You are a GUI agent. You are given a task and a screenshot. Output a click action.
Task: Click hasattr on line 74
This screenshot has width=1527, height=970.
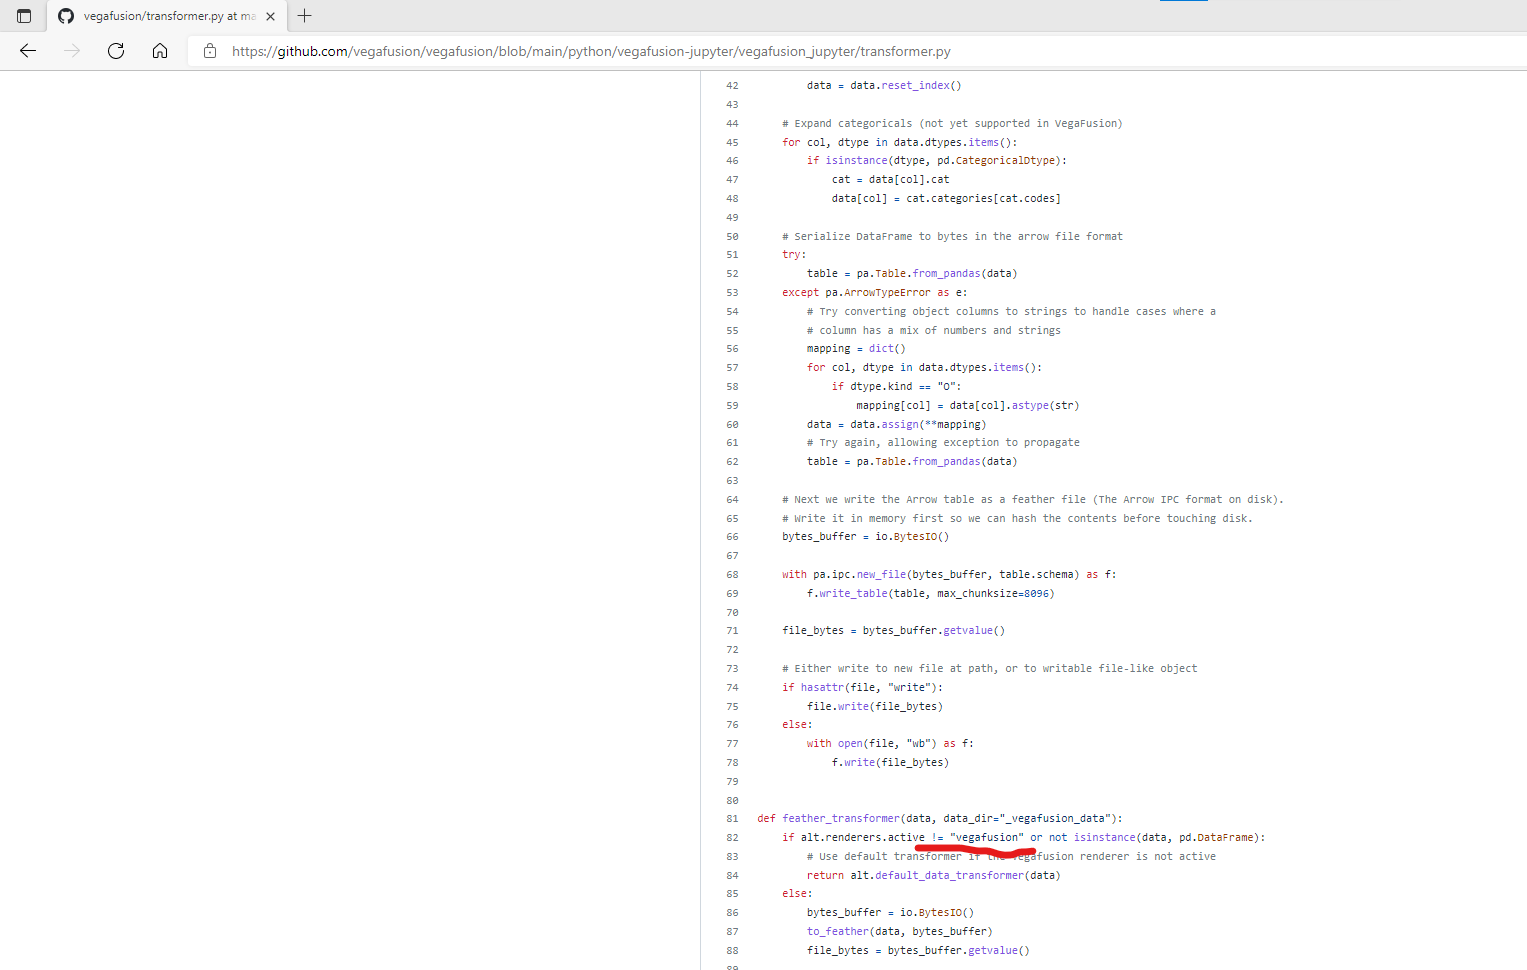[x=822, y=688]
